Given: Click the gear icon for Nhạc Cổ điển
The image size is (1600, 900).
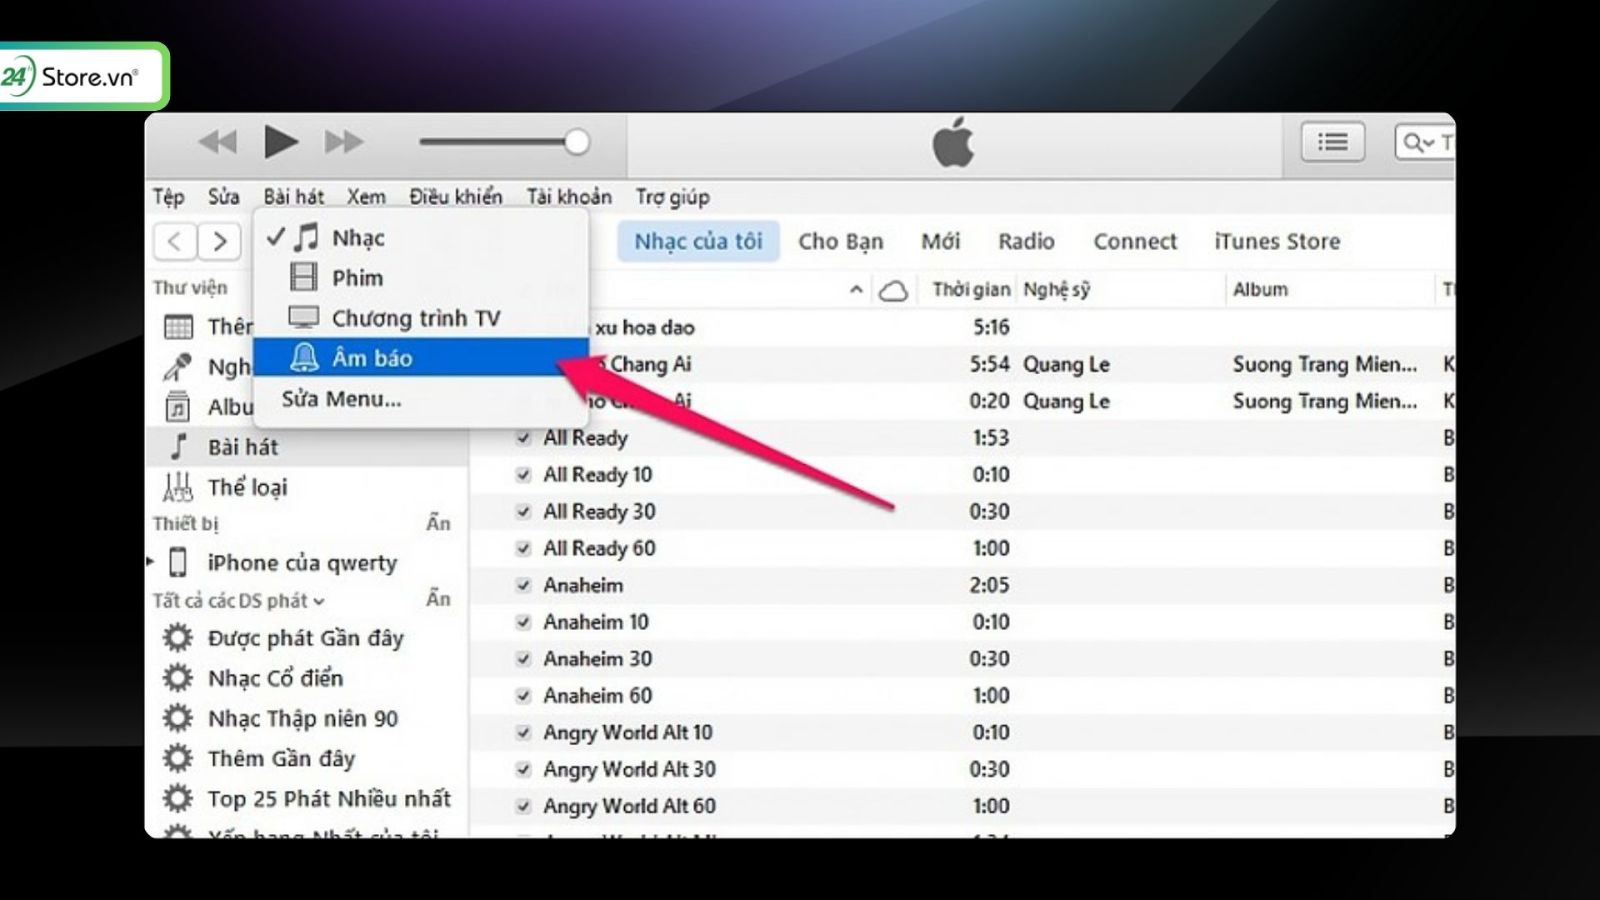Looking at the screenshot, I should tap(178, 678).
